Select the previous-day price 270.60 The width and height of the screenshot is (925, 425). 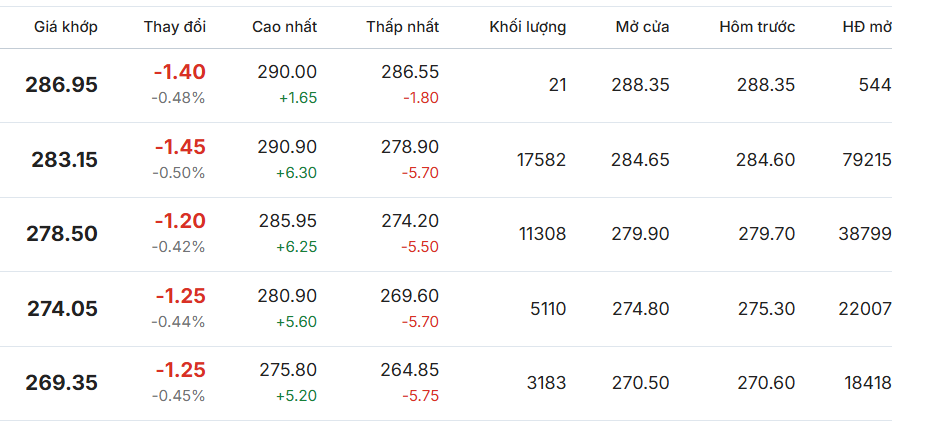tap(765, 383)
